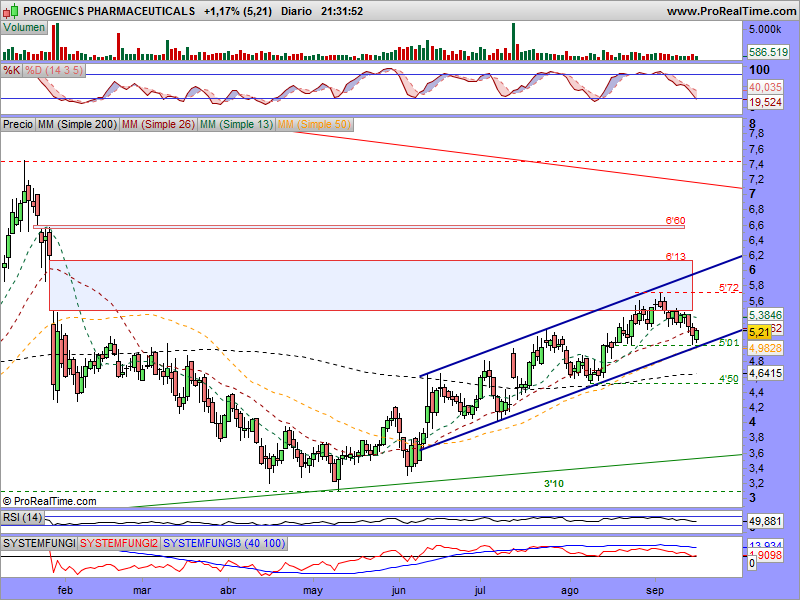The width and height of the screenshot is (800, 600).
Task: Click the 4,9828 moving average value
Action: (765, 348)
